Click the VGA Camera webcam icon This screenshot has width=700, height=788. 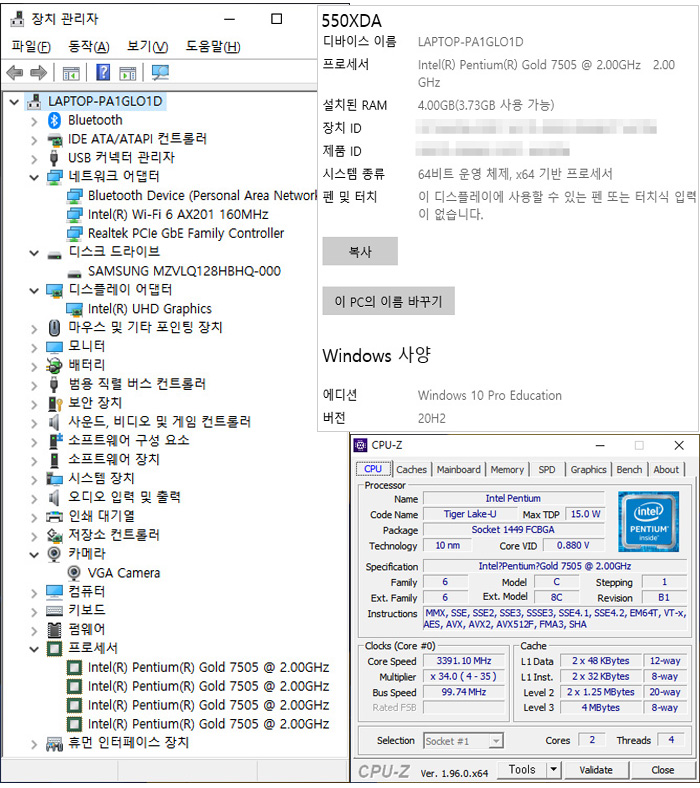pyautogui.click(x=74, y=573)
